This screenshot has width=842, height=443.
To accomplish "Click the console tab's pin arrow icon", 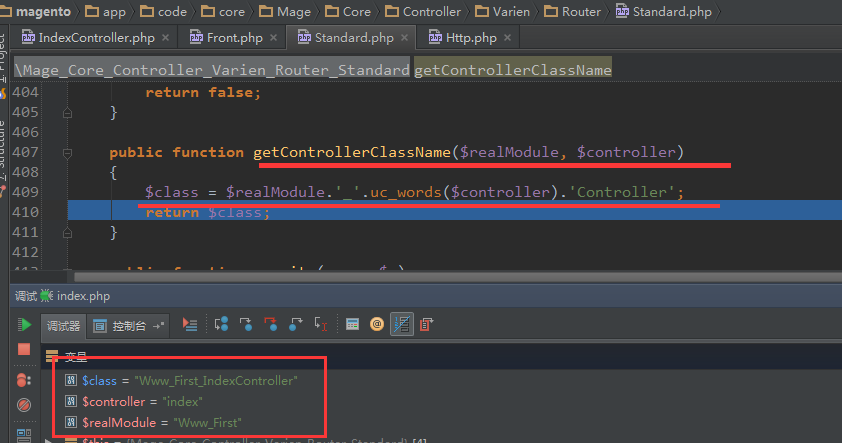I will click(x=158, y=326).
